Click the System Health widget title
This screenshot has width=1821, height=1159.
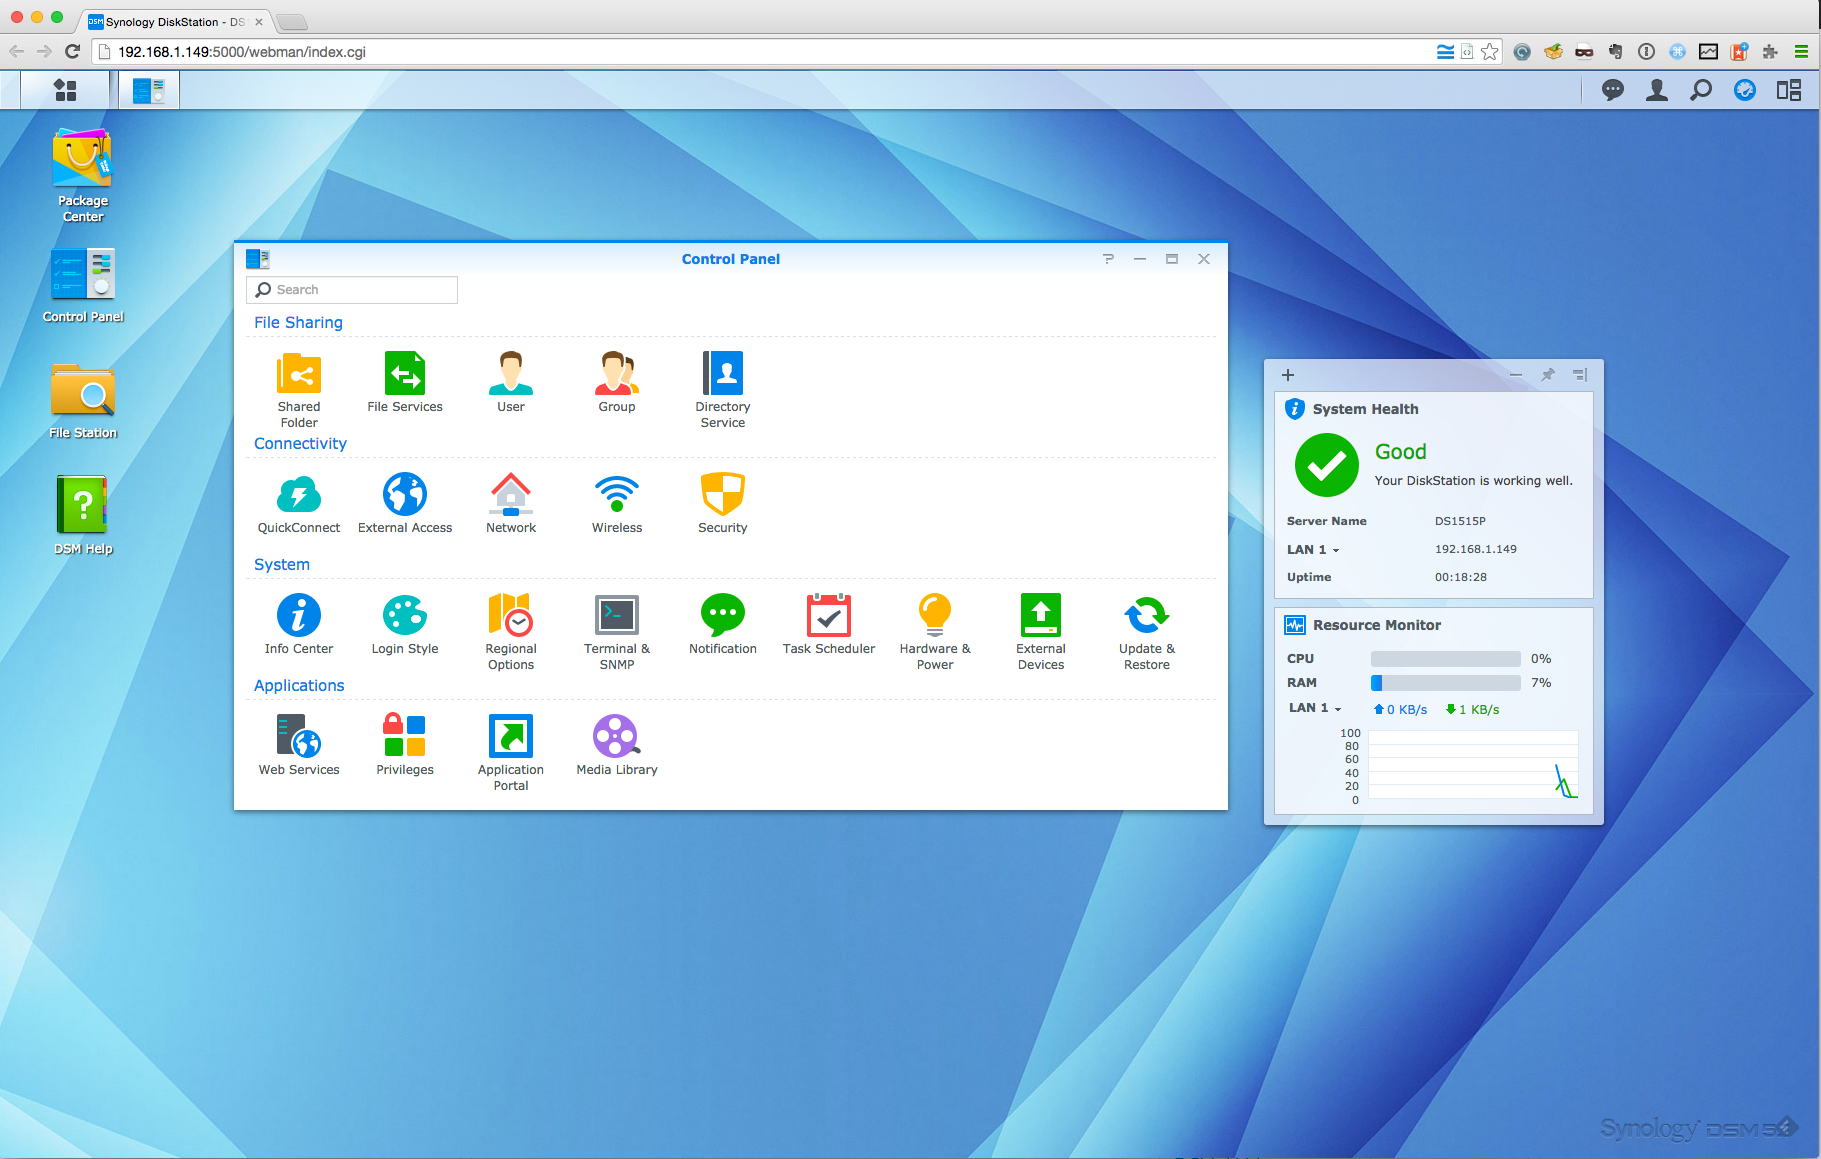click(1365, 409)
